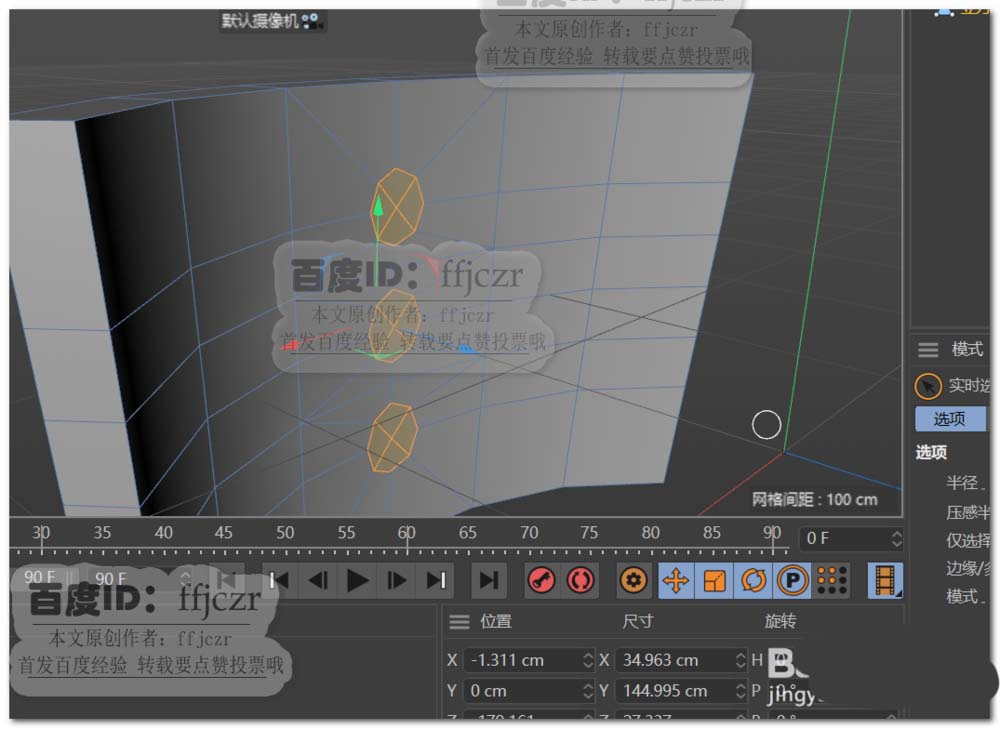Open attribute manager hamburger menu

click(928, 350)
